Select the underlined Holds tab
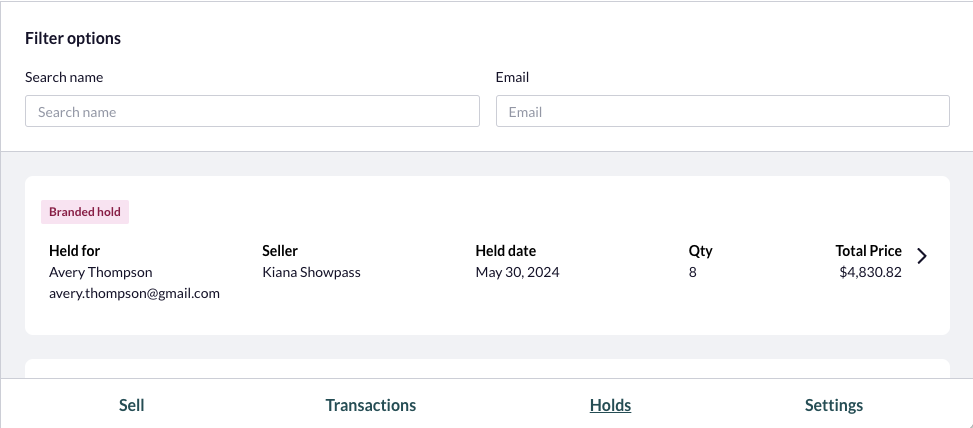The width and height of the screenshot is (973, 428). click(x=610, y=405)
